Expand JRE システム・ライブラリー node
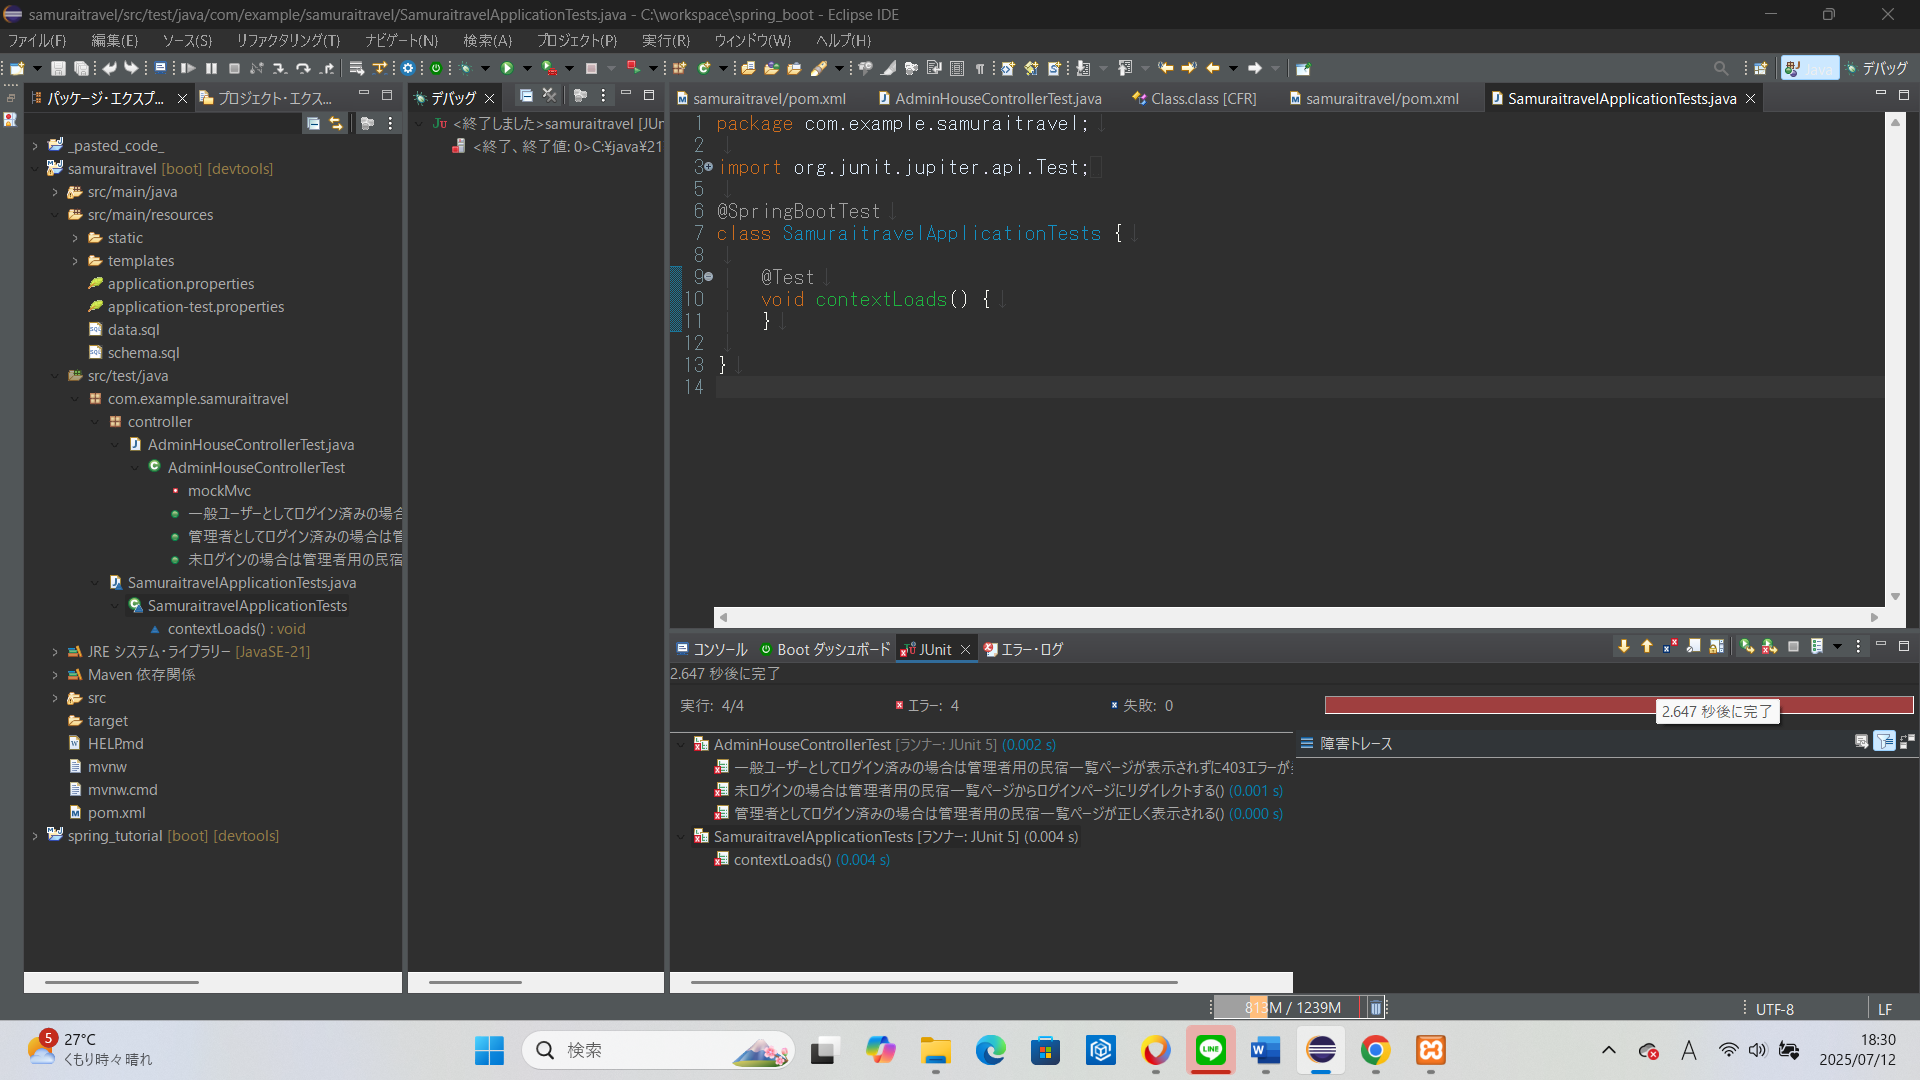This screenshot has width=1920, height=1080. (x=55, y=652)
